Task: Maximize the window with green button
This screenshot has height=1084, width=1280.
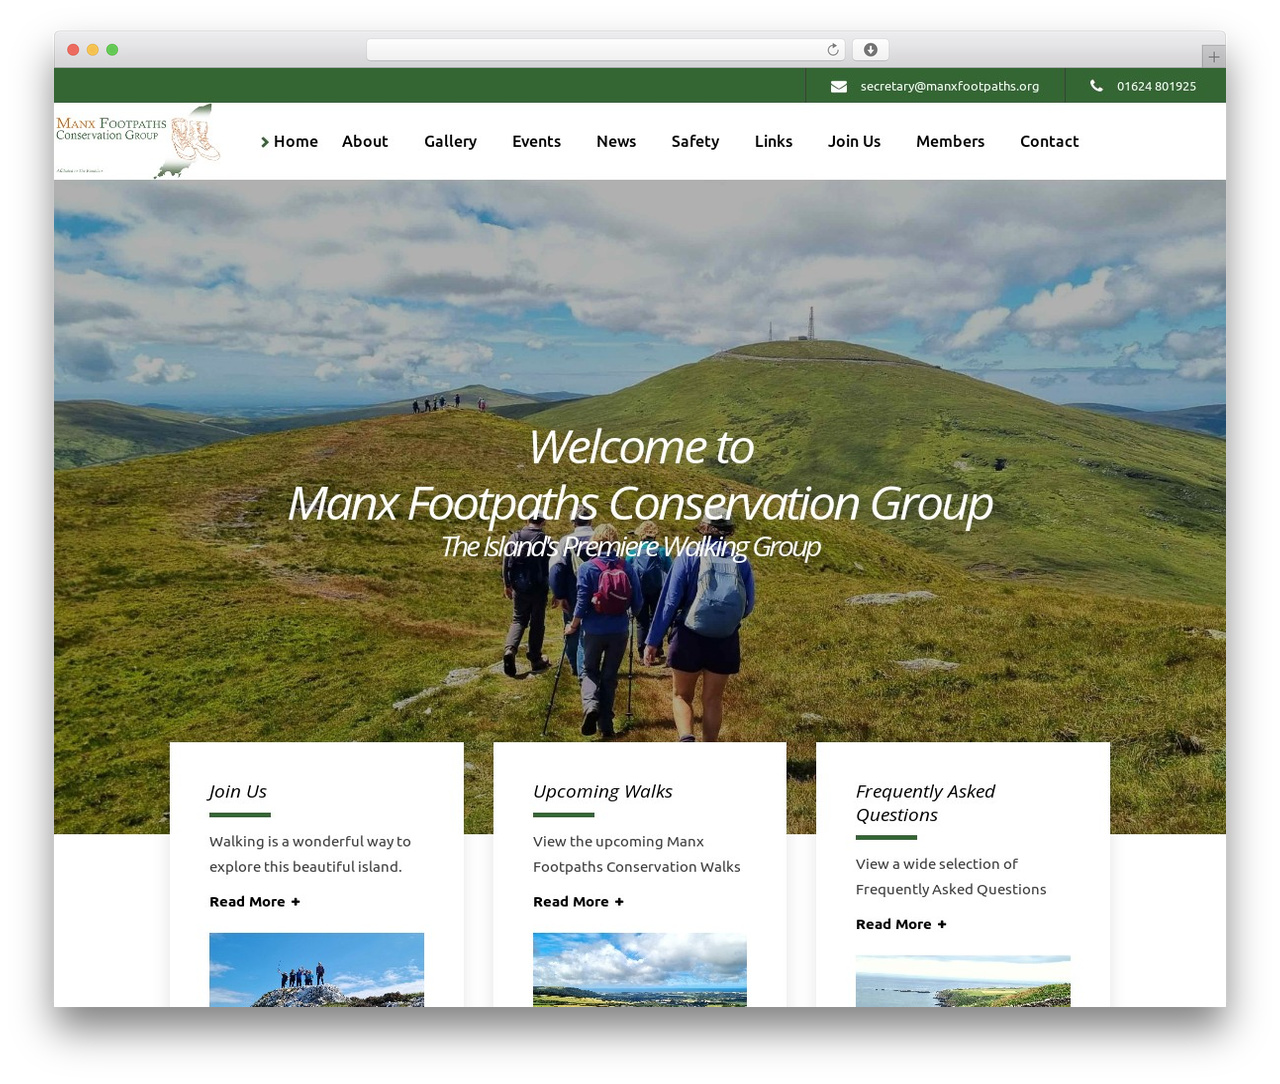Action: point(112,50)
